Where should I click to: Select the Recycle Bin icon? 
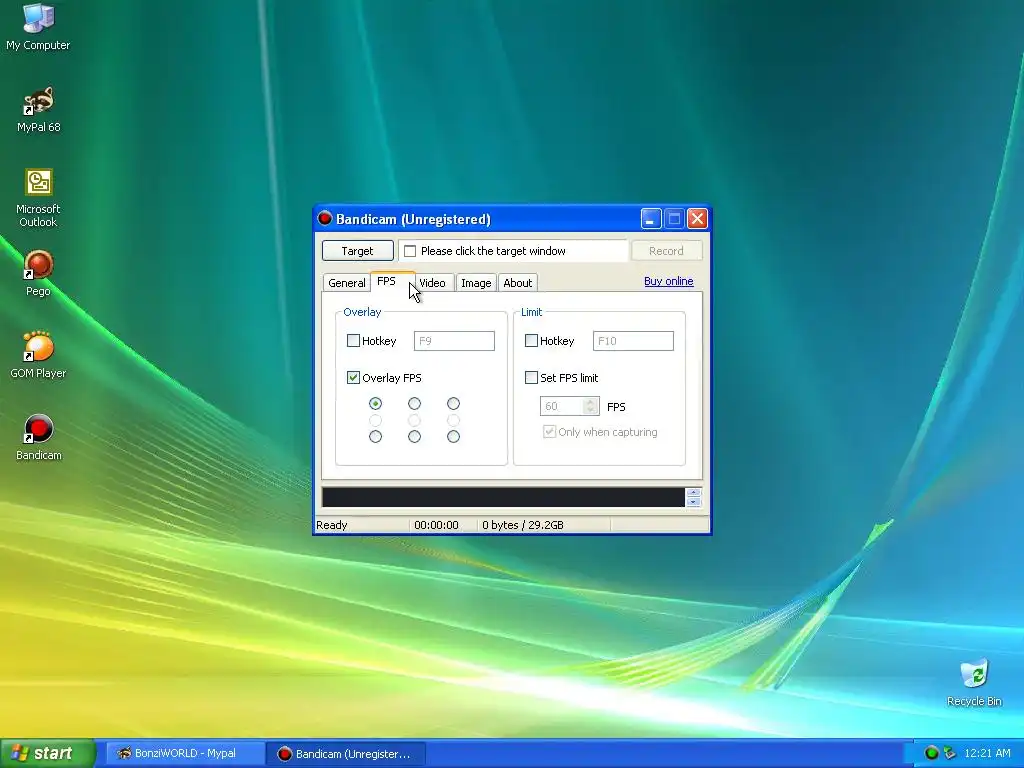click(x=974, y=682)
